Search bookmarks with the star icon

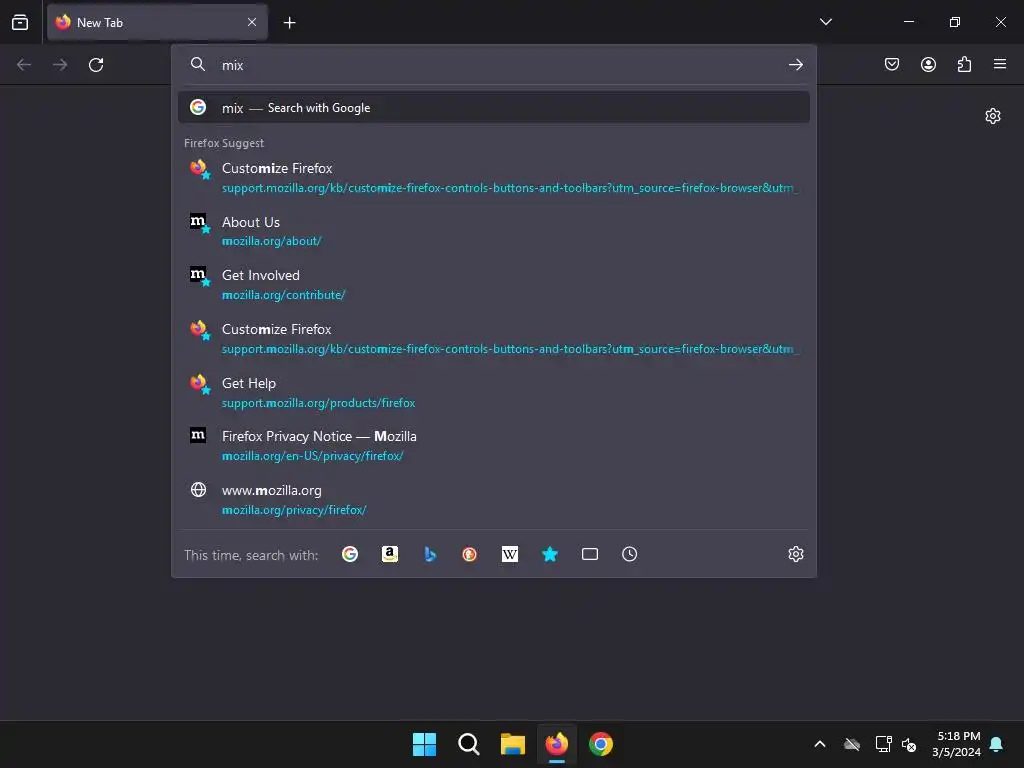coord(550,554)
